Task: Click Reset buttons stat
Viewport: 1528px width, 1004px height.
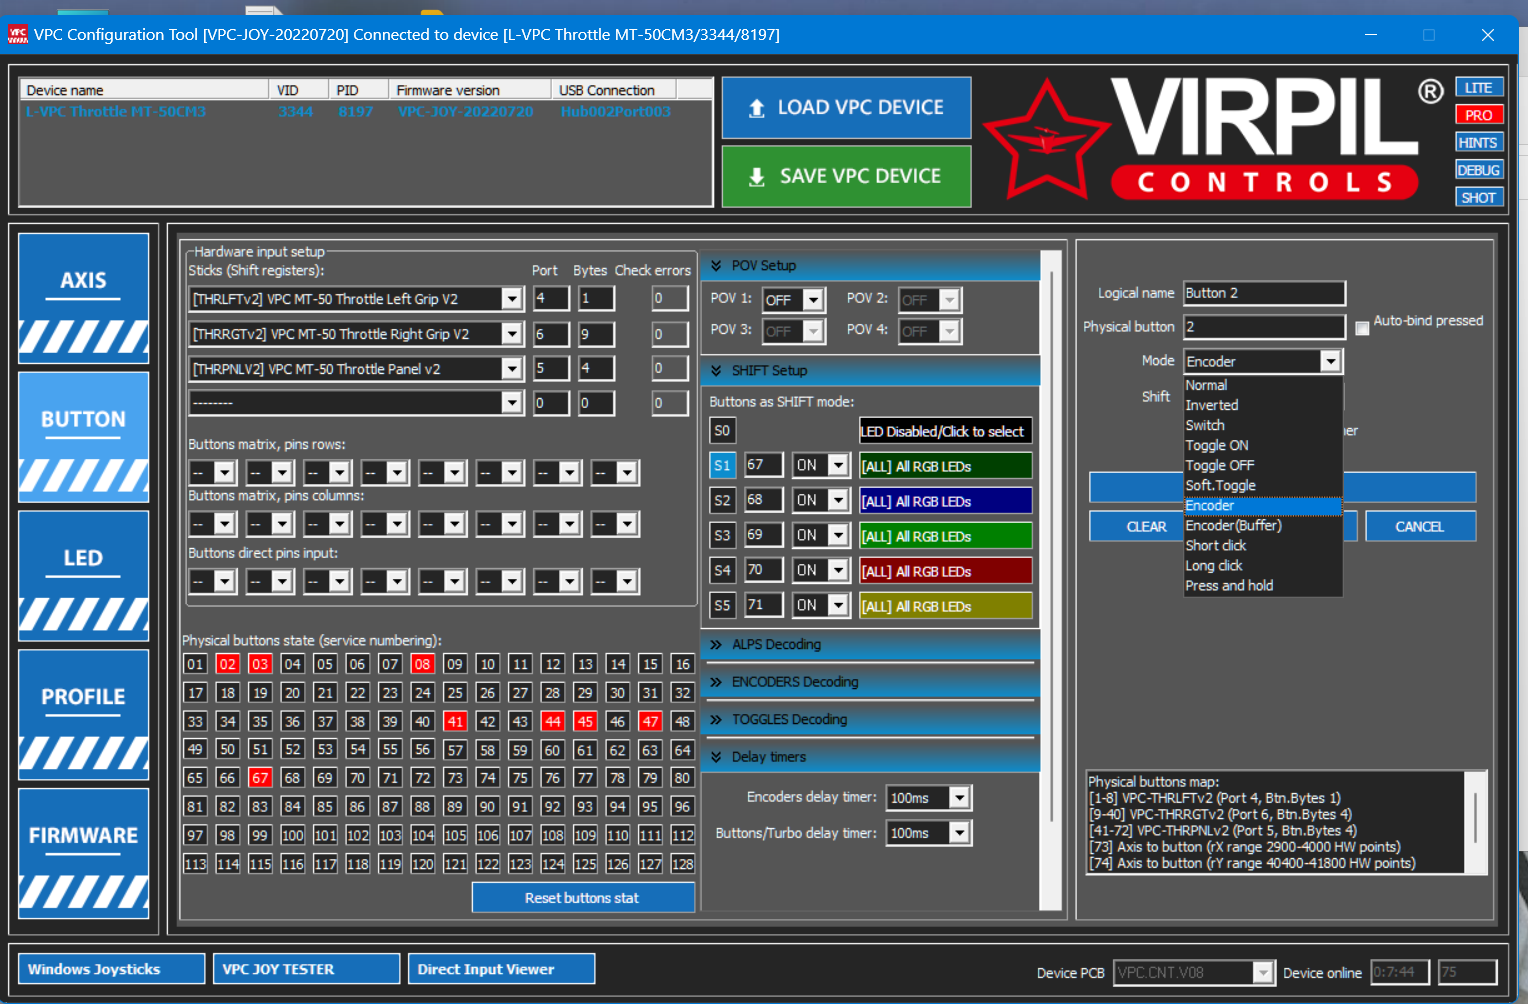Action: [583, 898]
